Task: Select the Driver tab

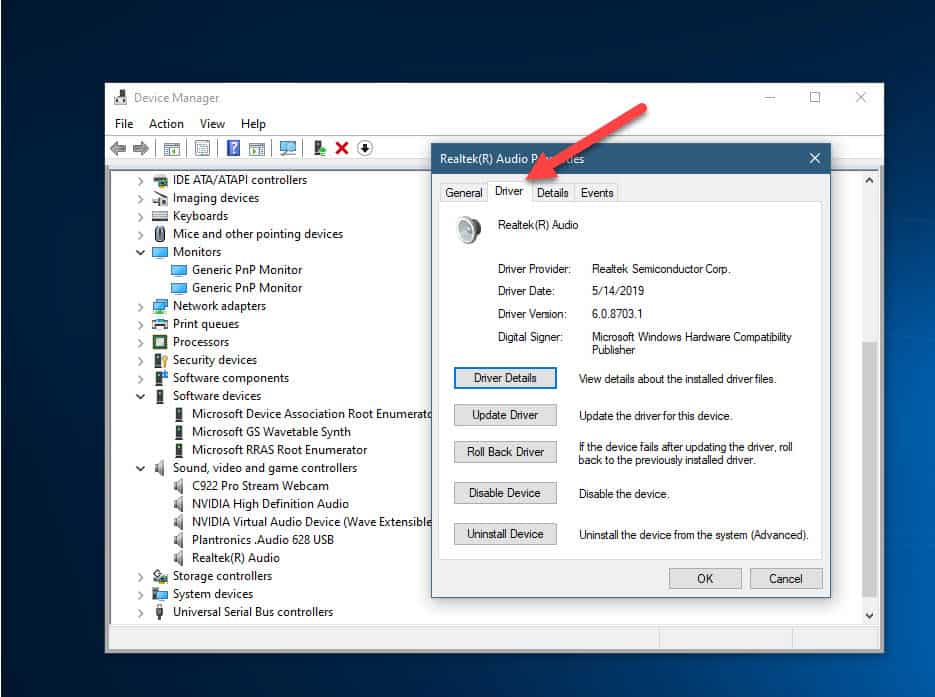Action: pyautogui.click(x=509, y=191)
